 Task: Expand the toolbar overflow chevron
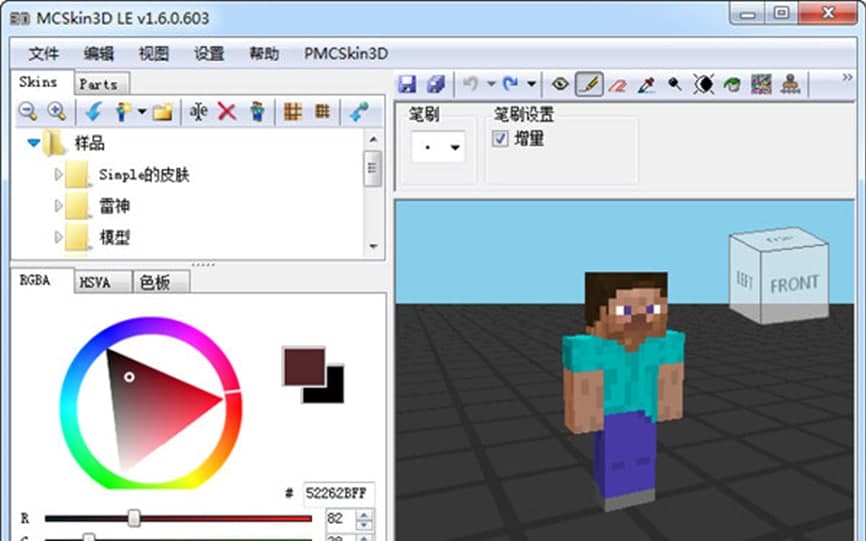(847, 77)
